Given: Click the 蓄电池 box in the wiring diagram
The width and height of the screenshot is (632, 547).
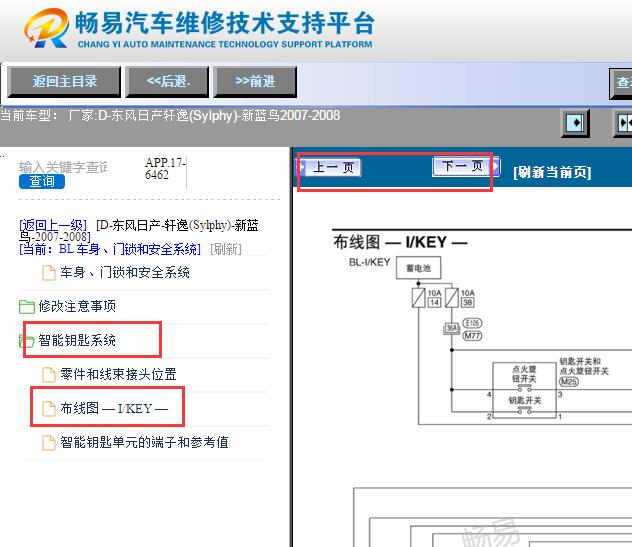Looking at the screenshot, I should point(418,268).
